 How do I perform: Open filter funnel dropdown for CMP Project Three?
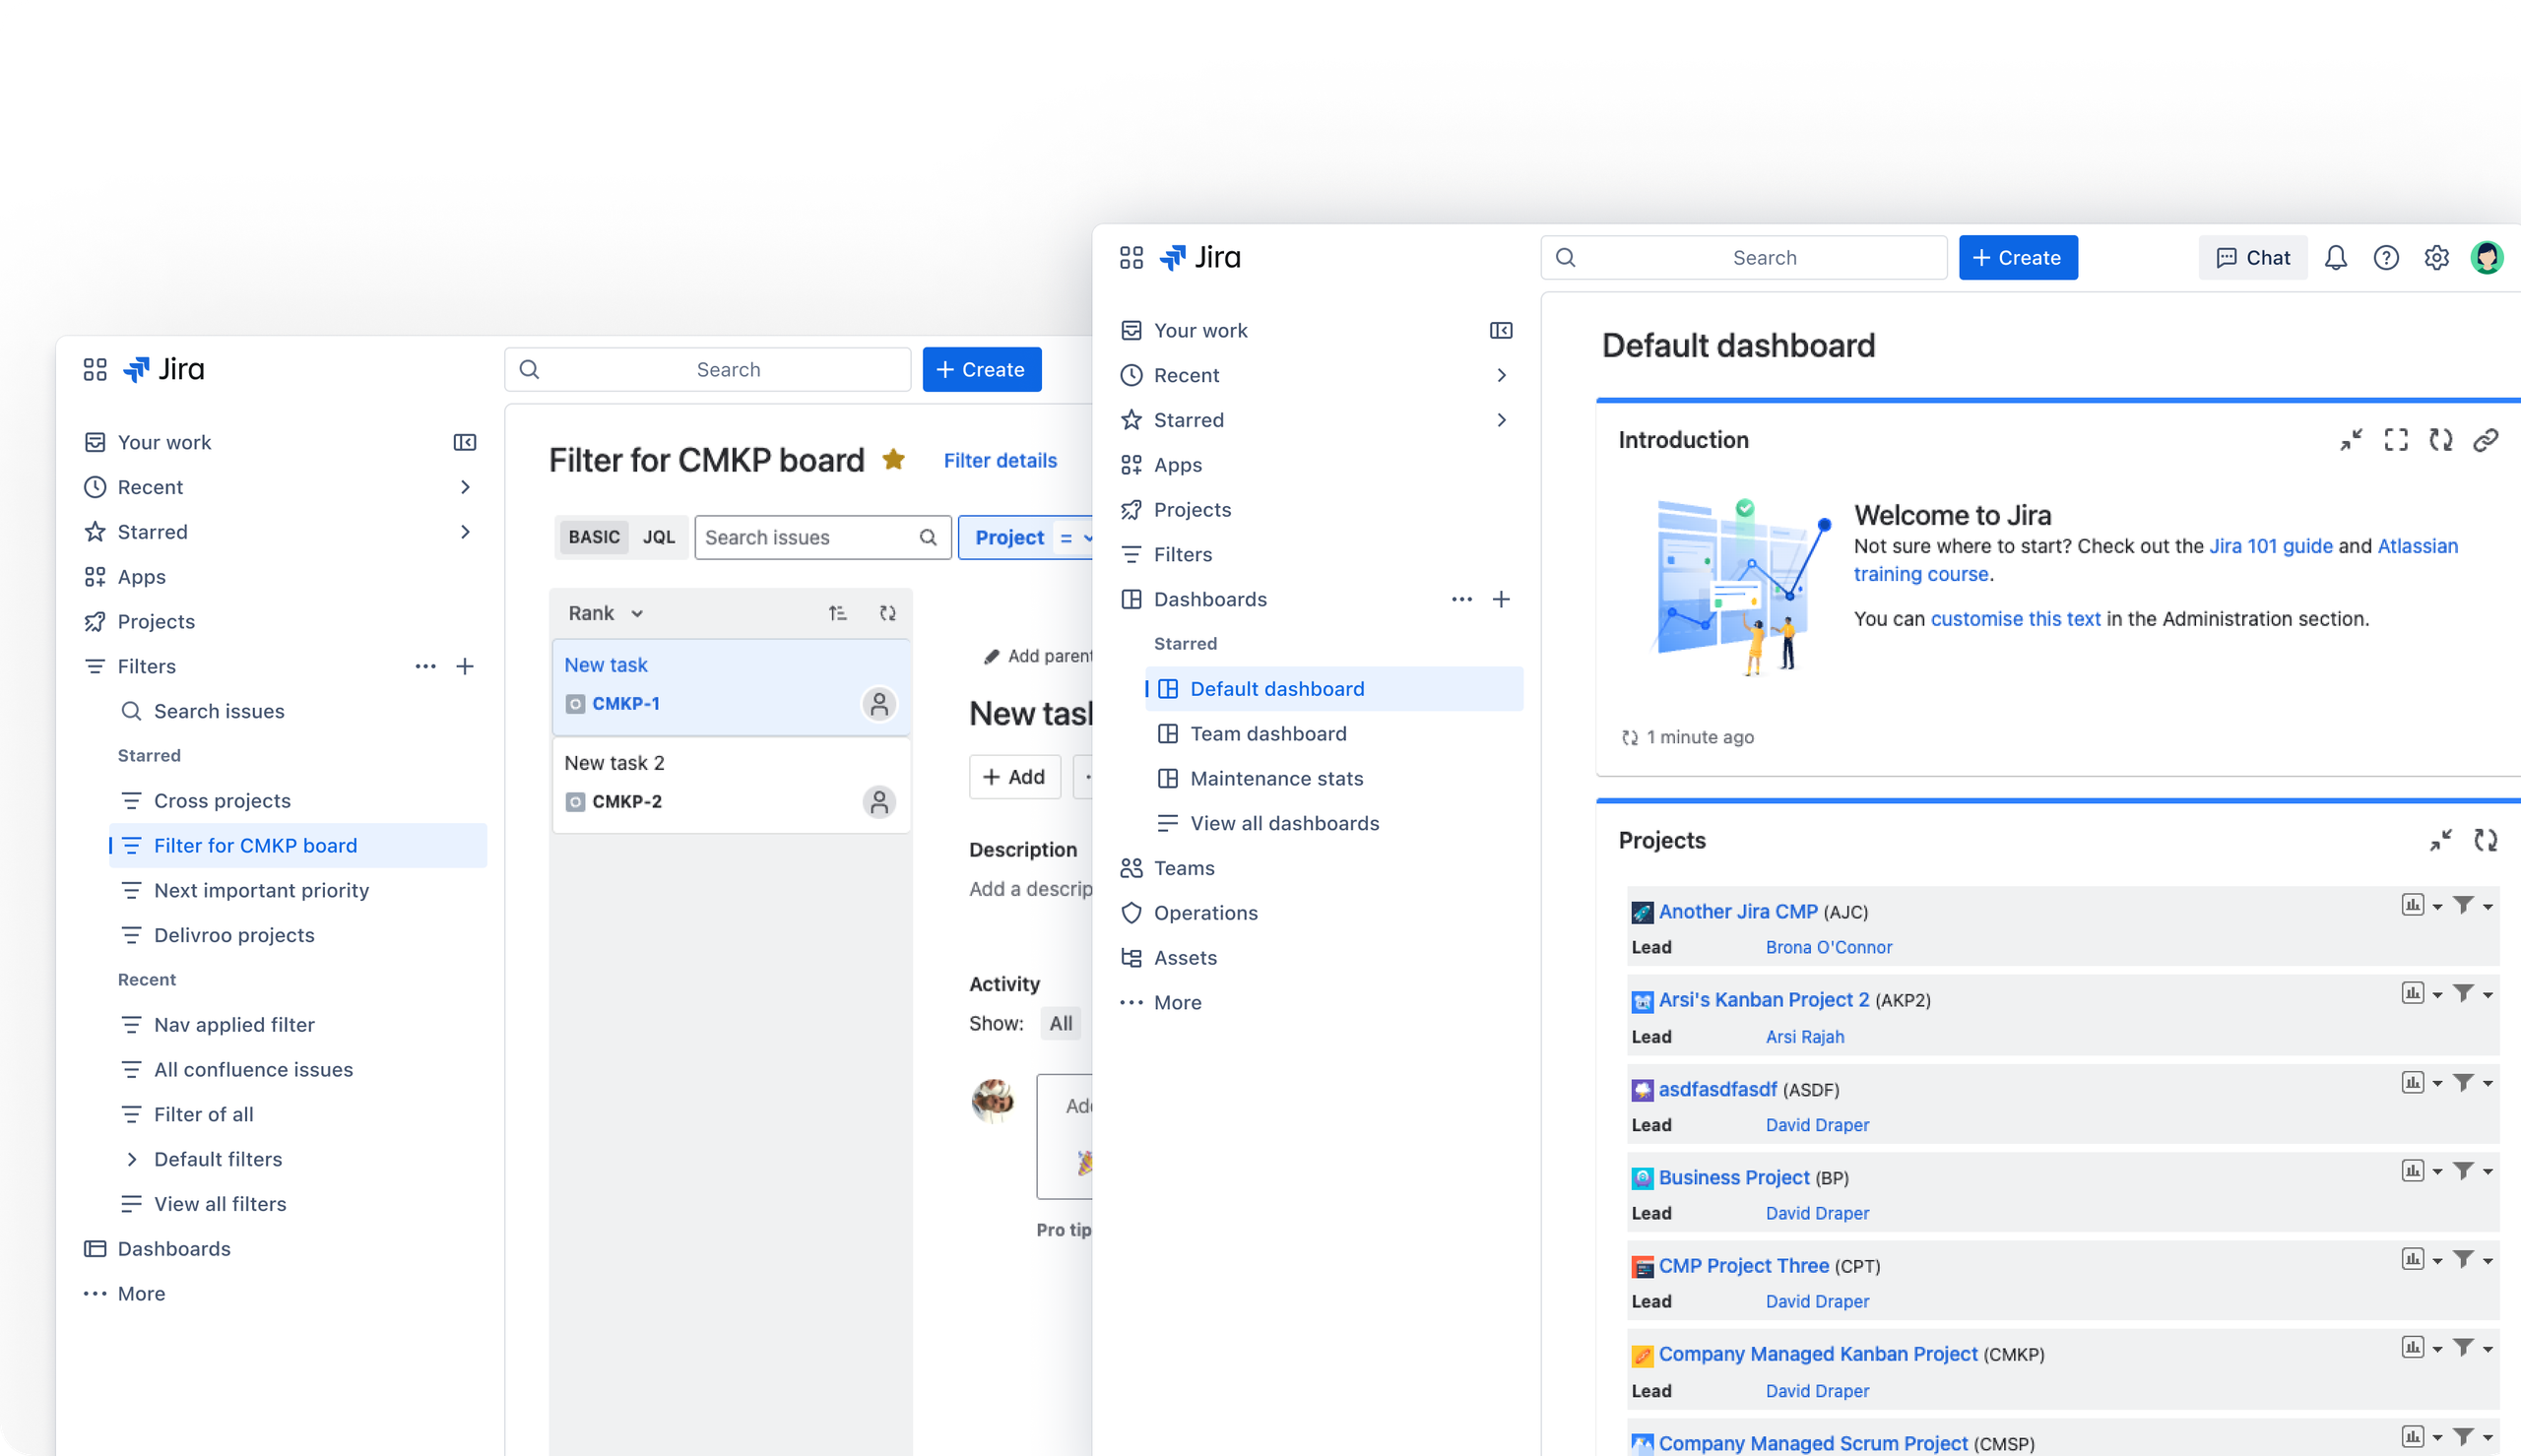click(2488, 1261)
